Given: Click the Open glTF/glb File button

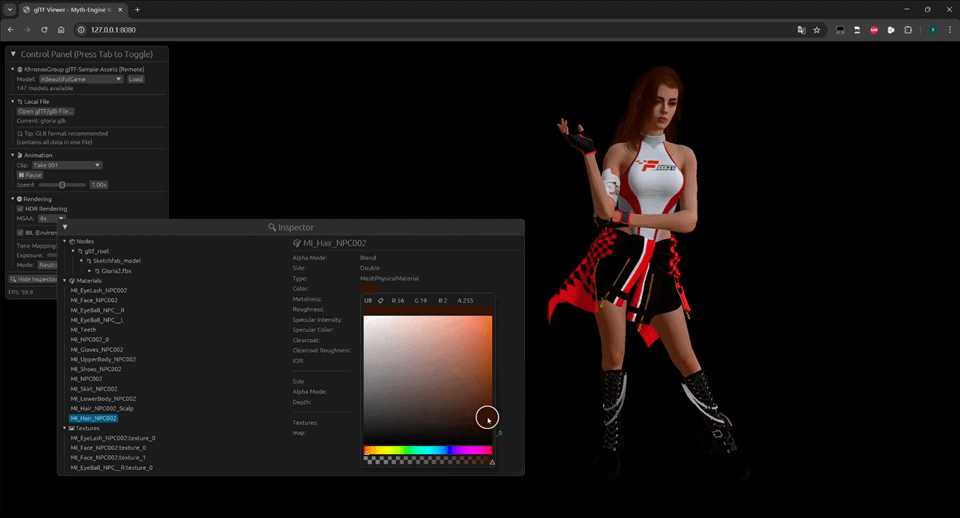Looking at the screenshot, I should (46, 111).
